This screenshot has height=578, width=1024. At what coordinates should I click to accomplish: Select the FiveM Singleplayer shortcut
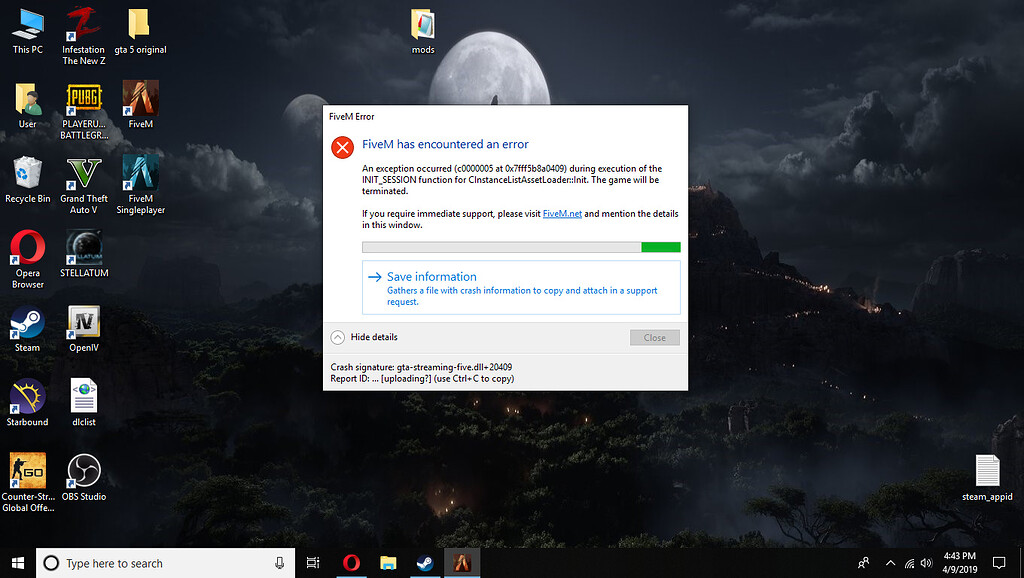(x=140, y=184)
